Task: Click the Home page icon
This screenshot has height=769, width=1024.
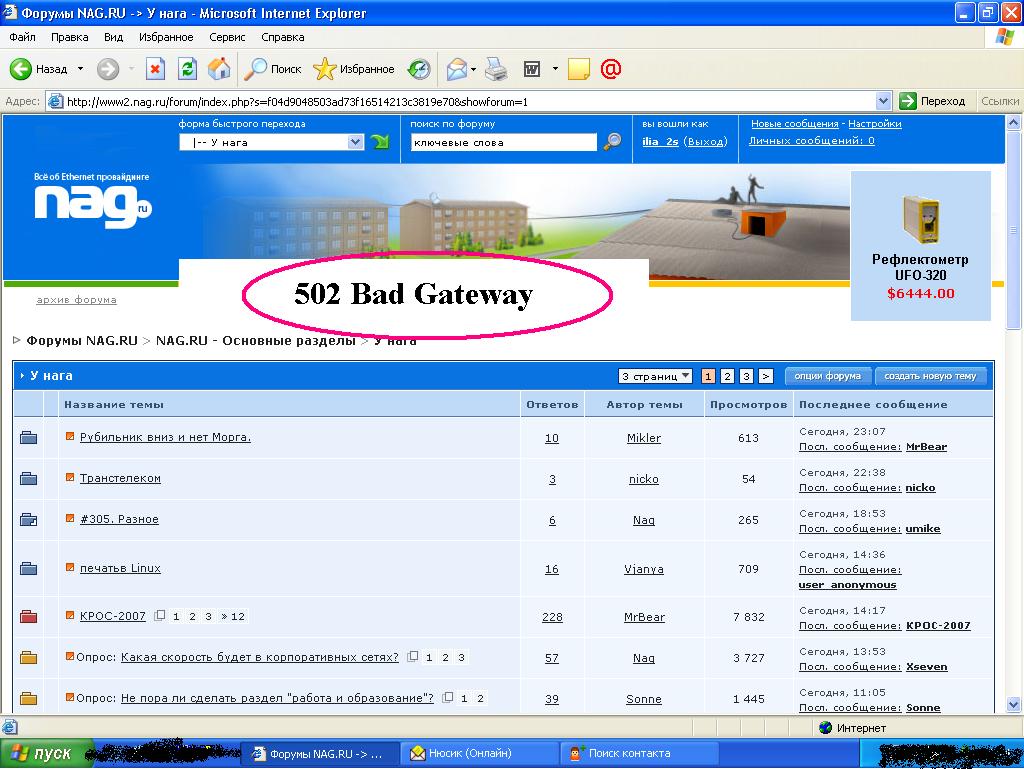Action: pos(219,69)
